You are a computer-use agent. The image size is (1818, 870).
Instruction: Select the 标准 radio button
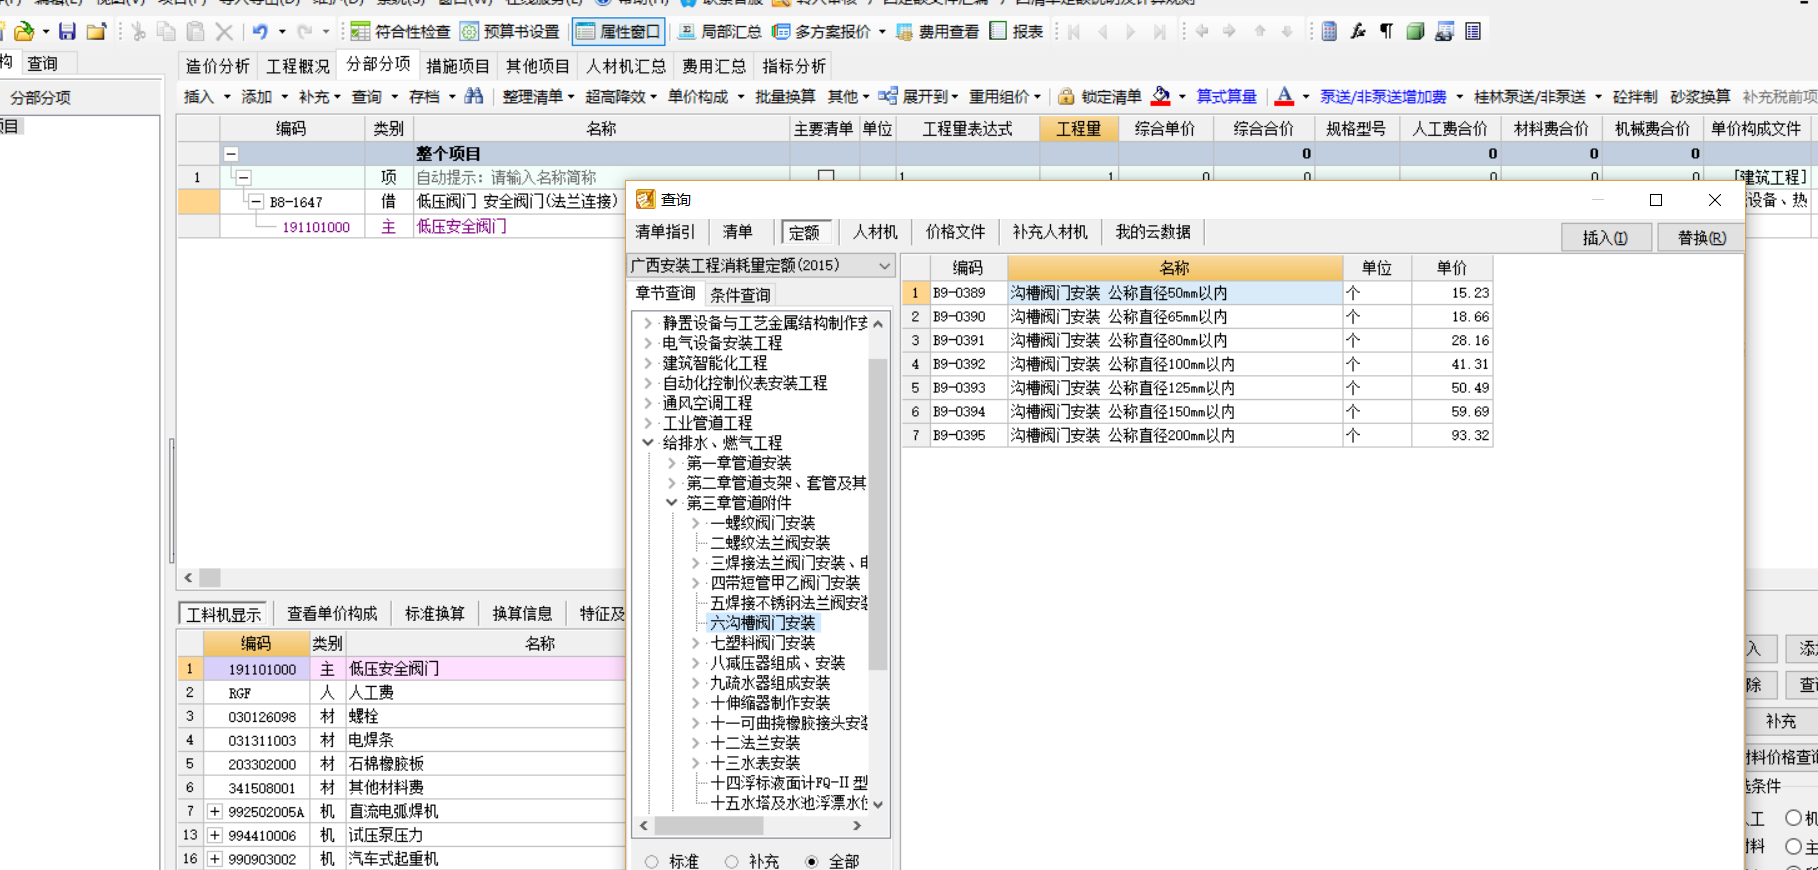point(652,861)
